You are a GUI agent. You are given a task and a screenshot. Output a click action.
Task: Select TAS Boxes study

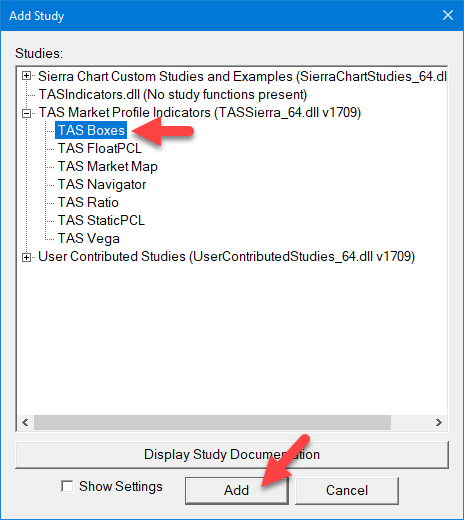point(91,130)
